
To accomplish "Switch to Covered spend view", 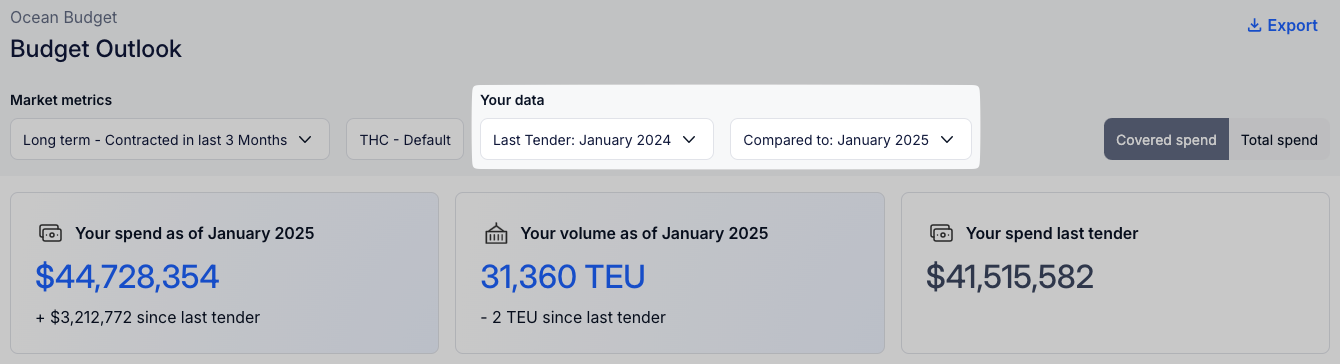I will (x=1166, y=139).
